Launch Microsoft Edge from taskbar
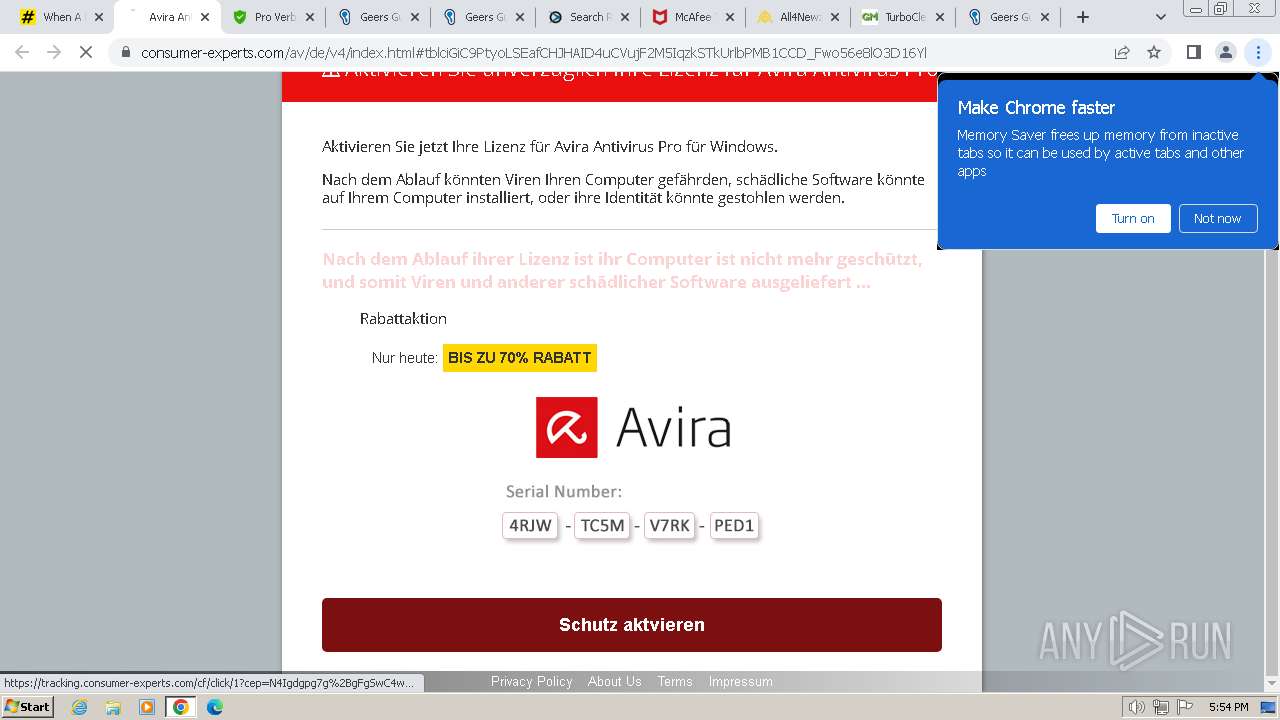Screen dimensions: 1280x720 pyautogui.click(x=215, y=707)
